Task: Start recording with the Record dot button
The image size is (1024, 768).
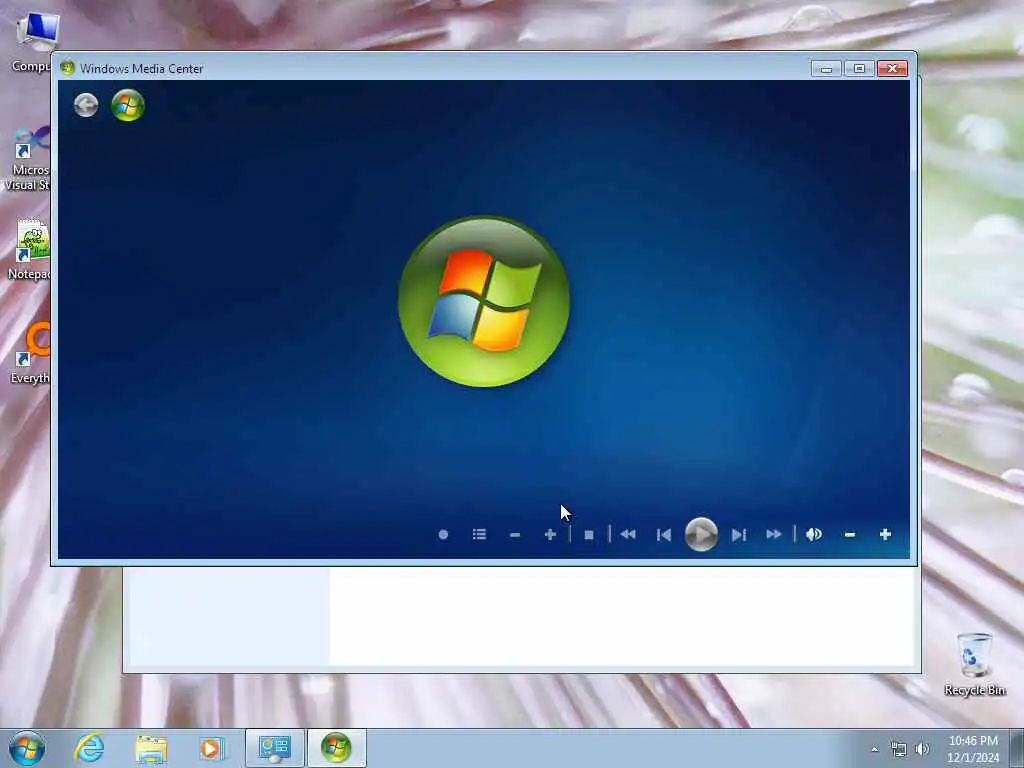Action: pos(443,534)
